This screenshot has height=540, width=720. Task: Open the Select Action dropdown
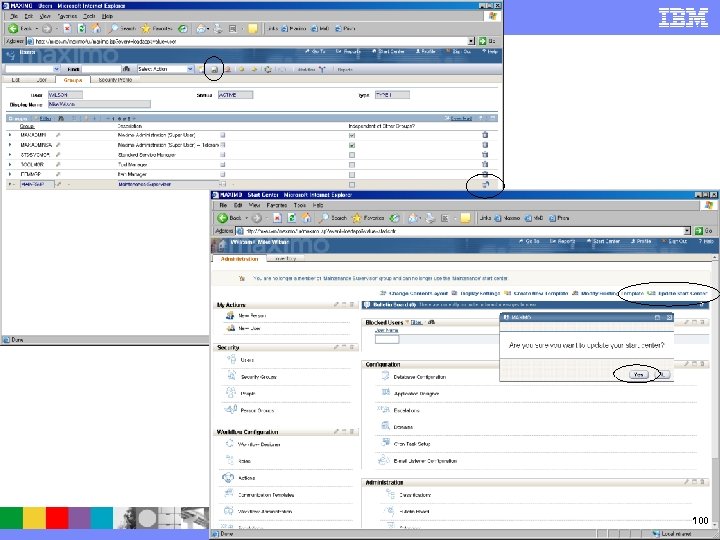click(x=190, y=69)
